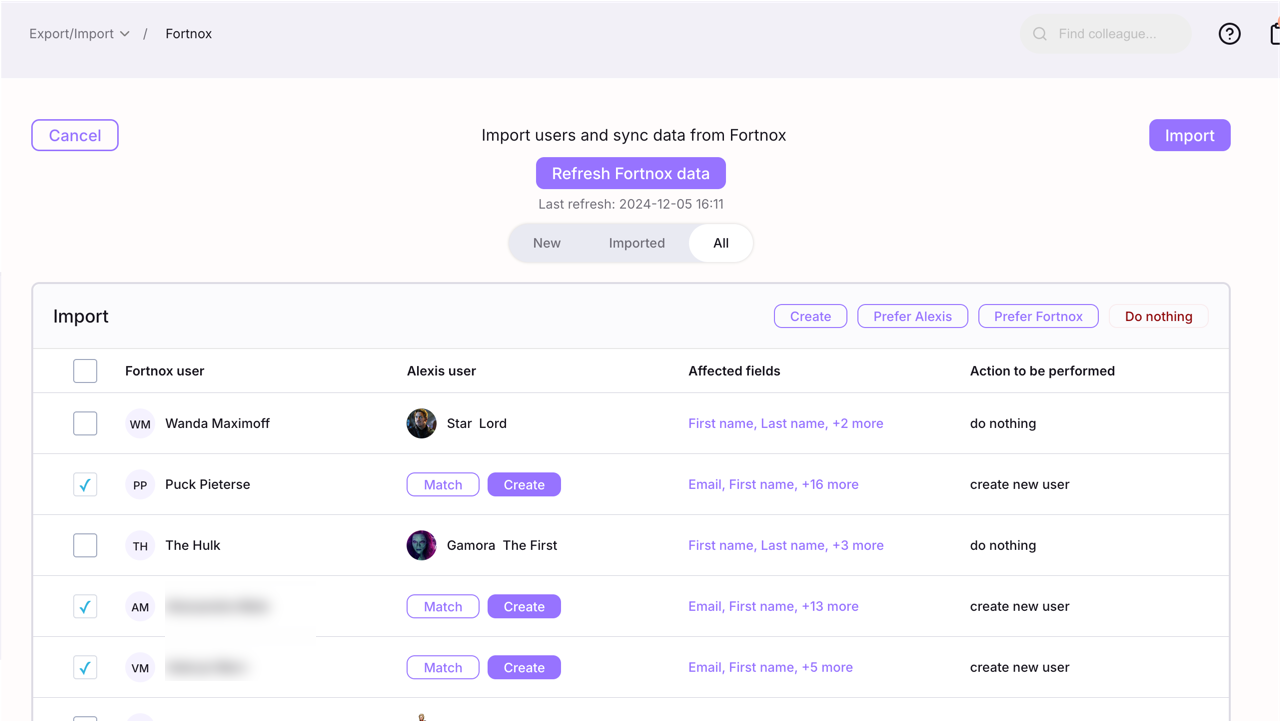Click the Affected fields column header
The width and height of the screenshot is (1281, 721).
tap(734, 371)
